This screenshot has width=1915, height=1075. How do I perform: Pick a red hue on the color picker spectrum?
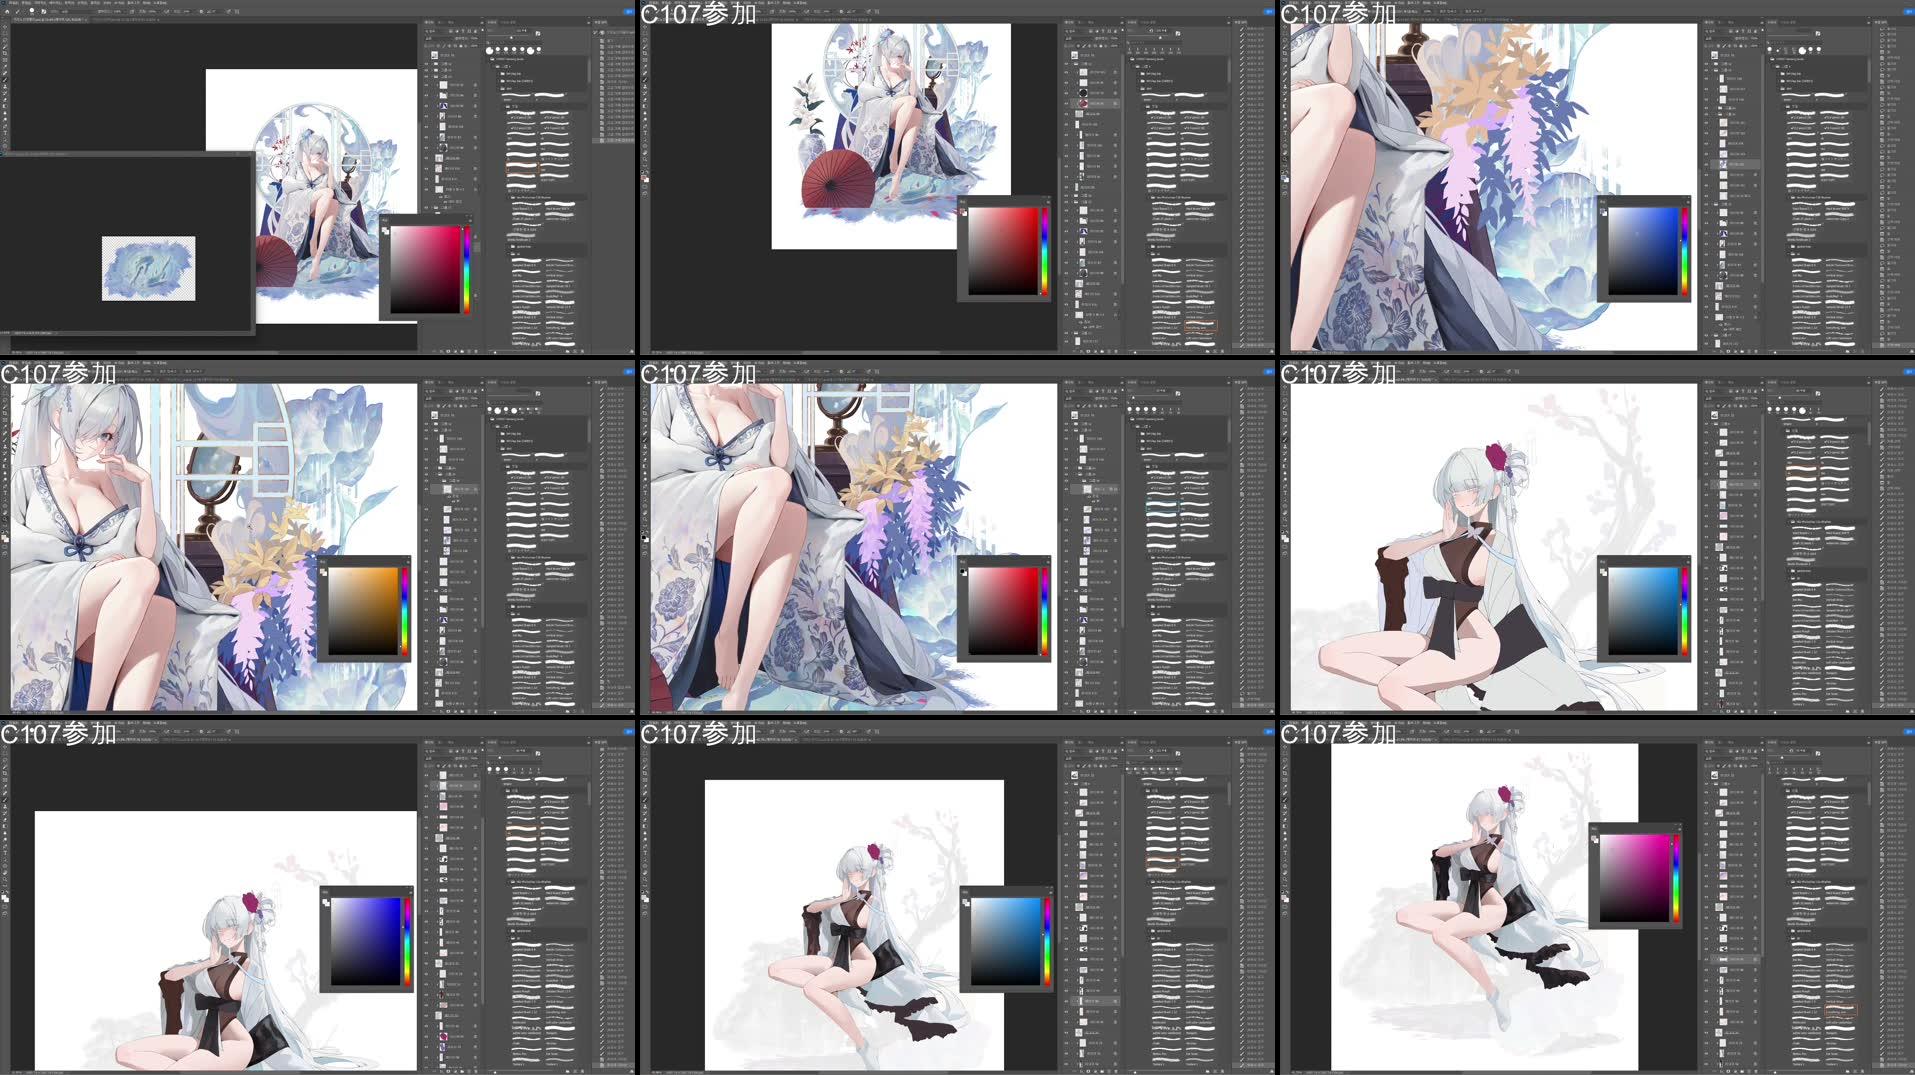(467, 229)
